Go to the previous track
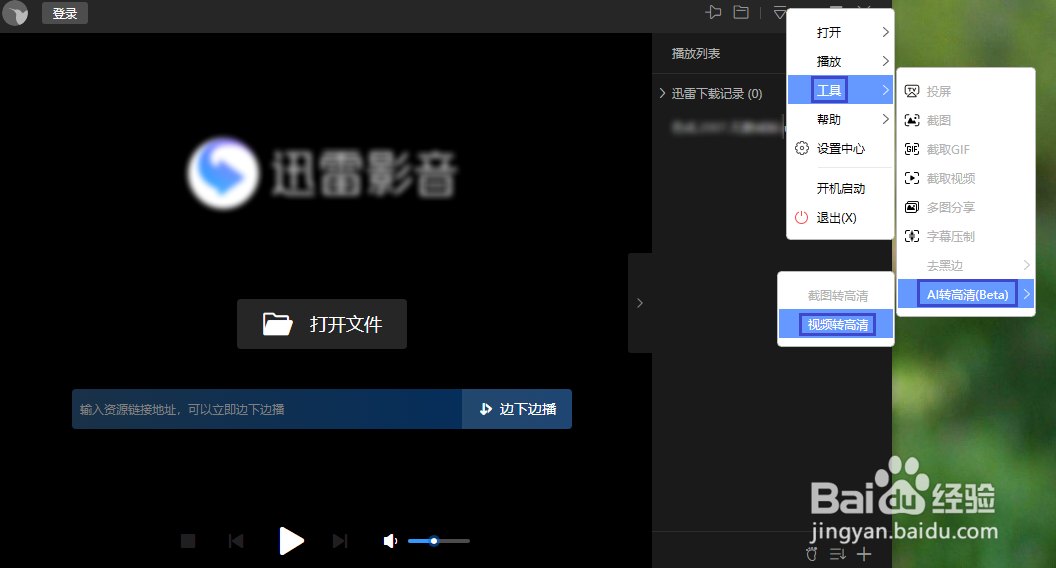 pos(236,541)
